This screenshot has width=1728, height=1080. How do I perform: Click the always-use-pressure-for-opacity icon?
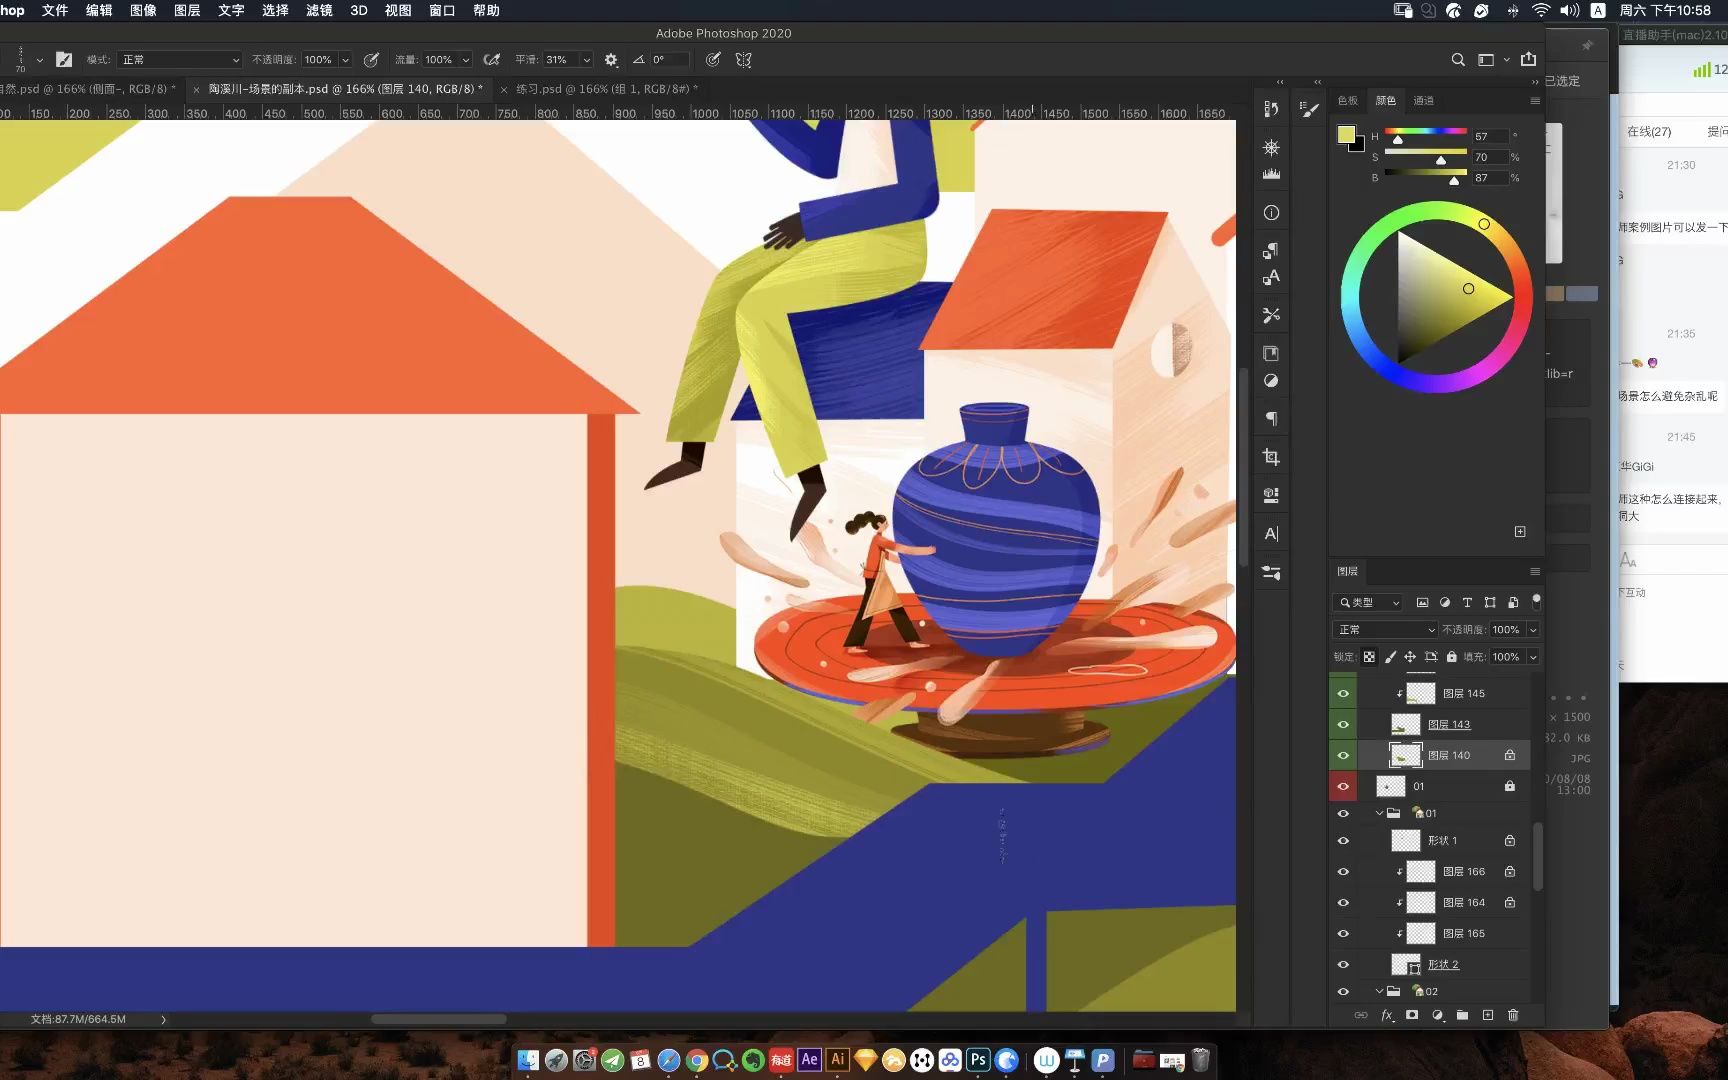pyautogui.click(x=371, y=60)
